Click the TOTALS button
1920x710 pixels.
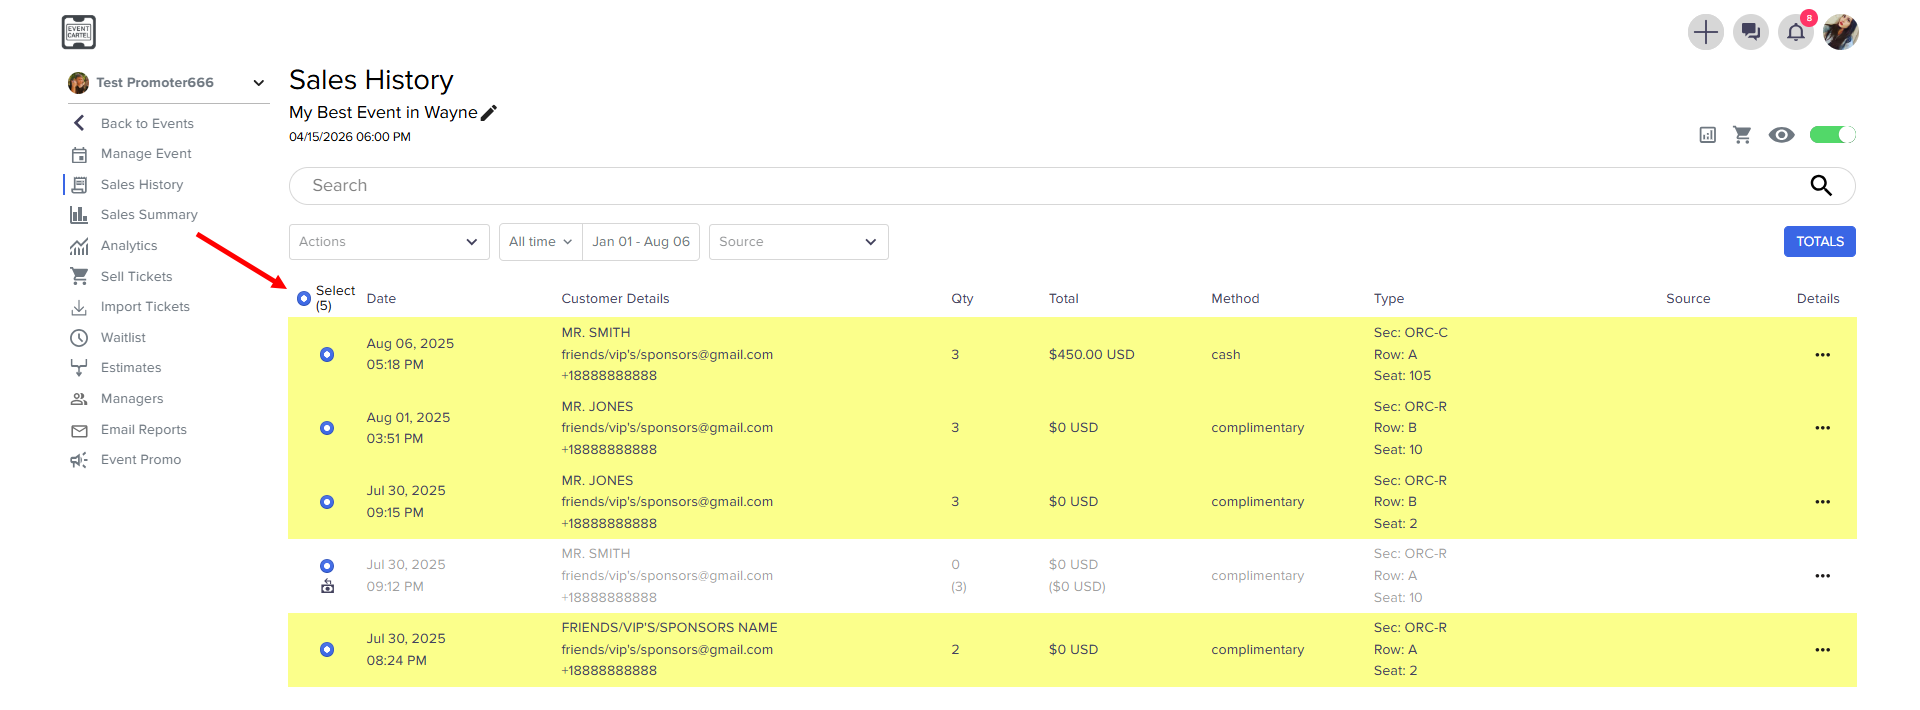(1819, 241)
